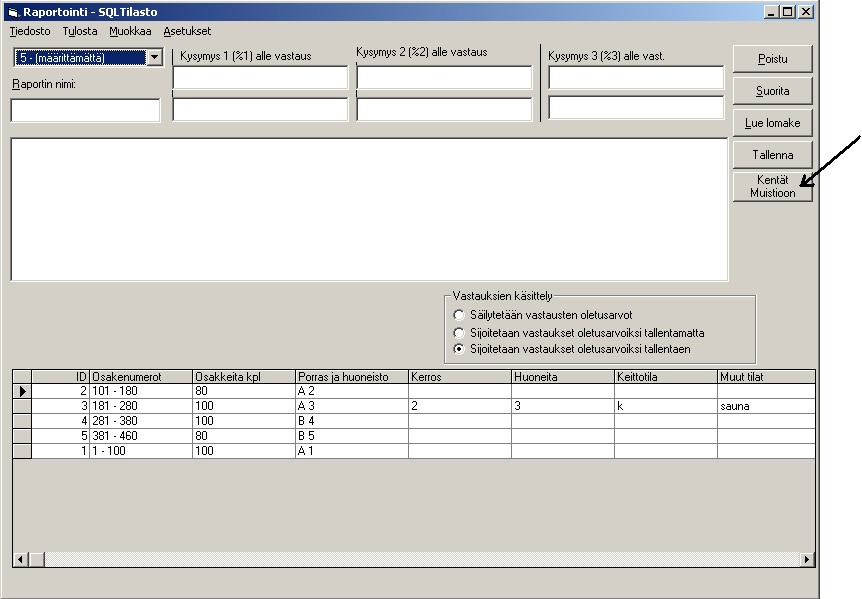Close the Raportointi - SQLTilasto window
Screen dimensions: 862x599
click(806, 12)
